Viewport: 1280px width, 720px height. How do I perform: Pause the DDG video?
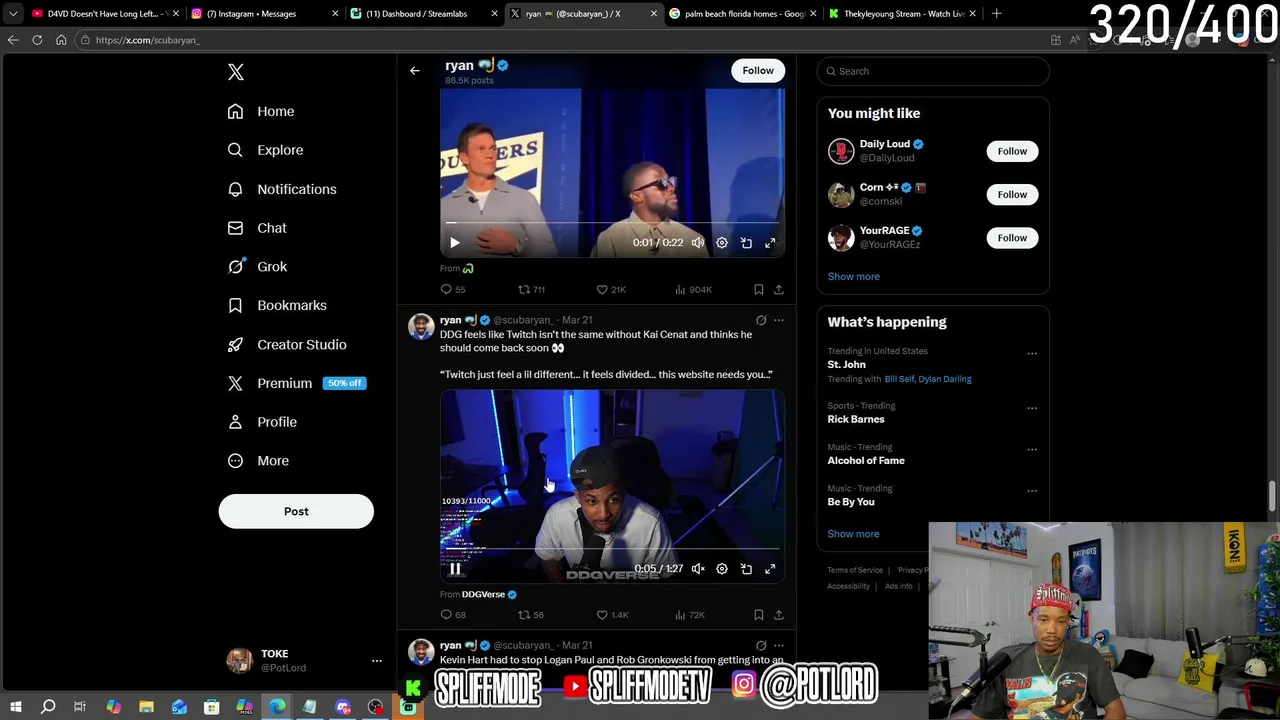(455, 569)
